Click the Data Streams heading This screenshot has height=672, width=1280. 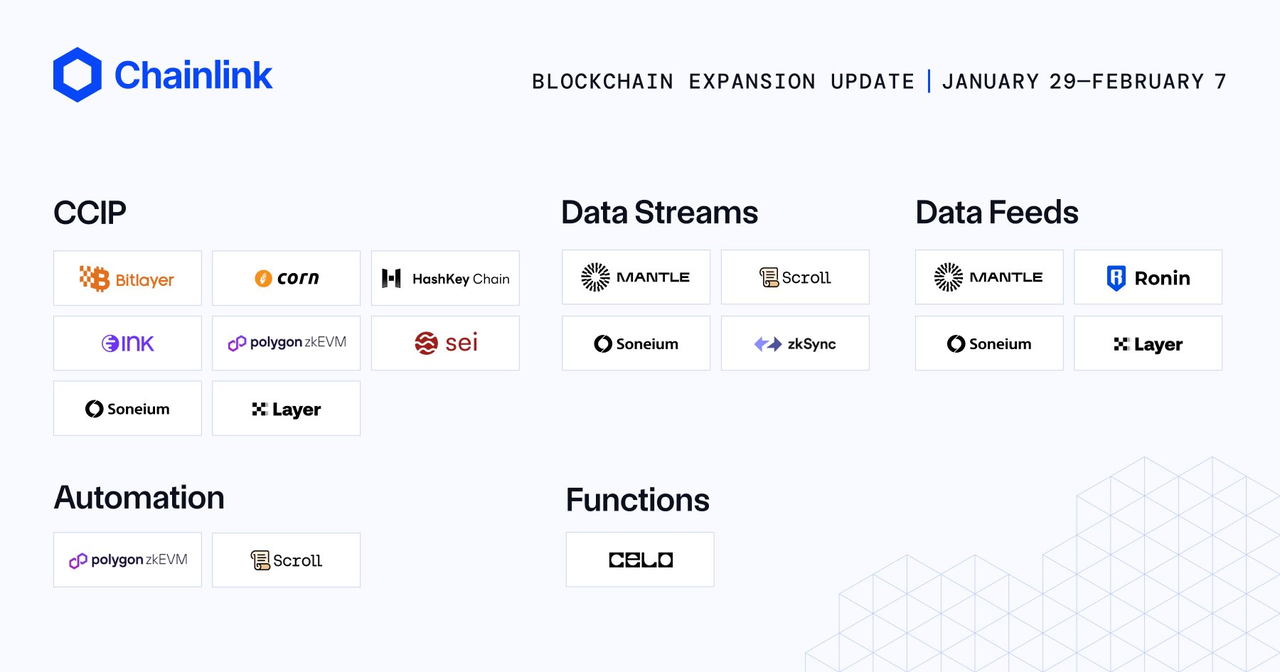(659, 212)
